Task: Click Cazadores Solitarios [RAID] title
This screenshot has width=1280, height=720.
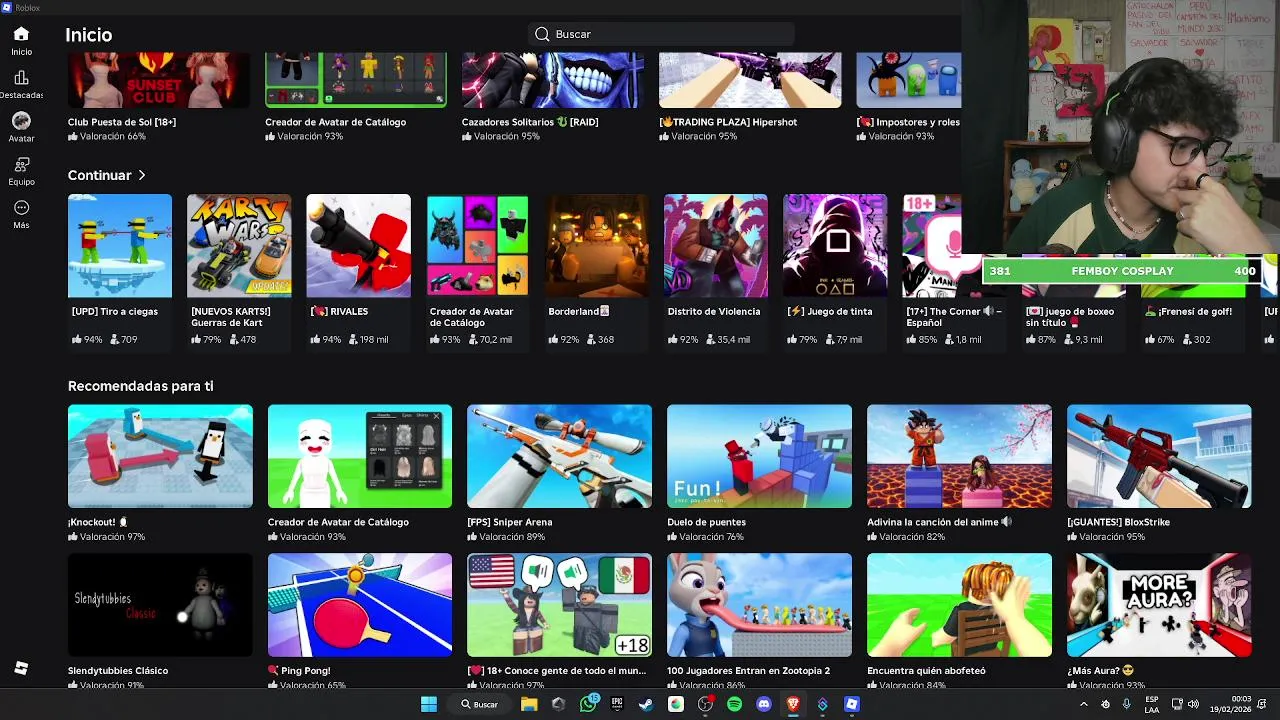Action: 530,122
